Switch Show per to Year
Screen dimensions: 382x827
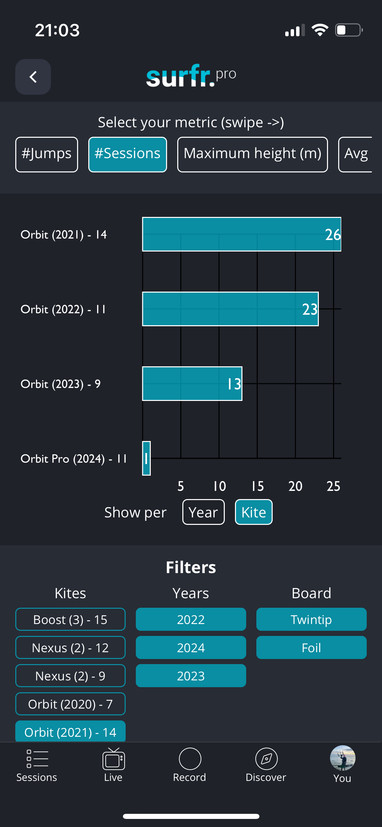[x=203, y=512]
